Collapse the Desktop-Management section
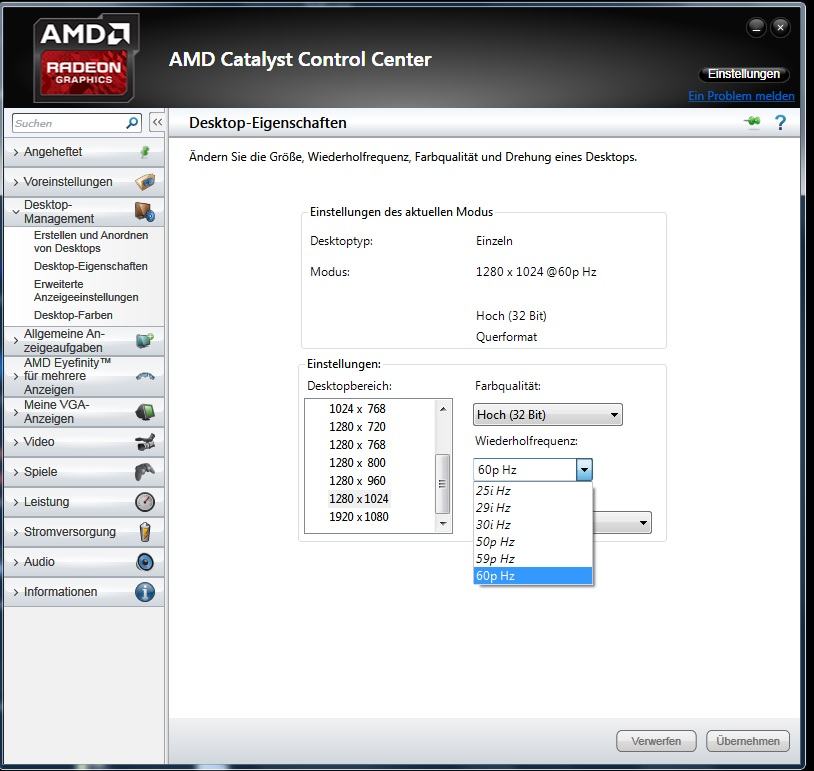The image size is (814, 771). 84,212
